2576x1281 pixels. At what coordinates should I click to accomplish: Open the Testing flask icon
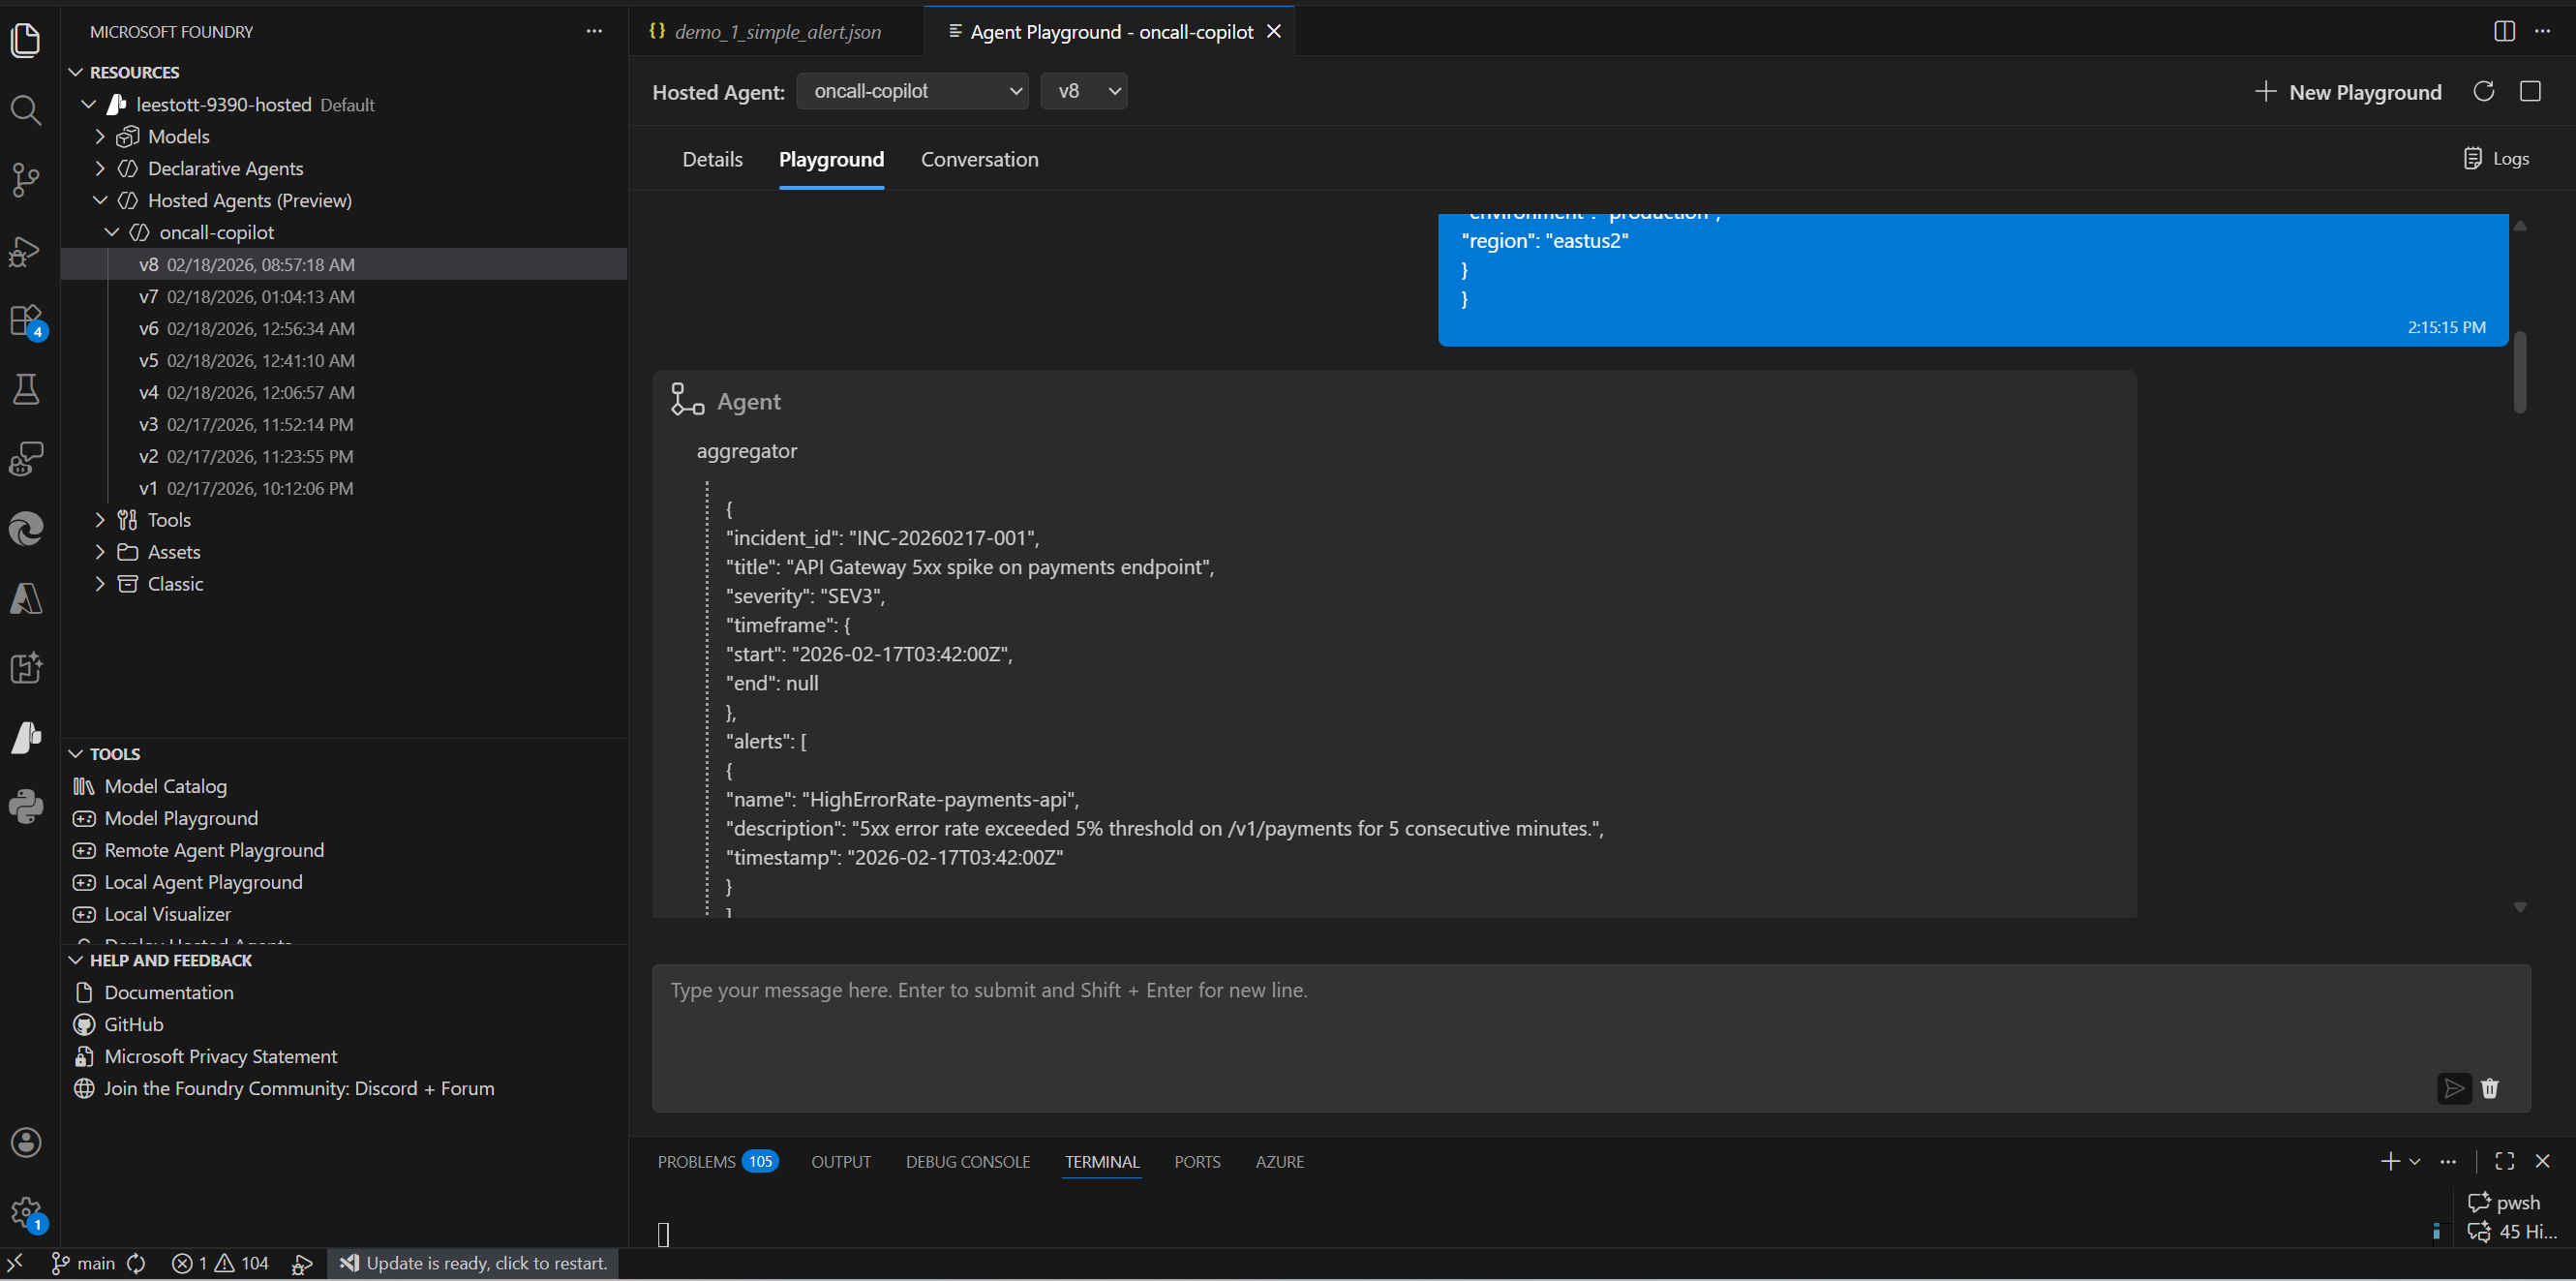click(x=26, y=390)
